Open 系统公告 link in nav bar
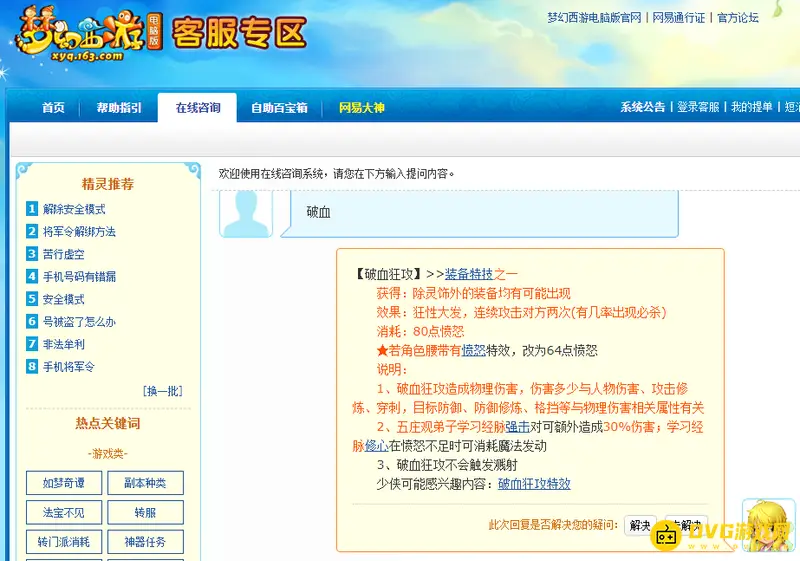800x561 pixels. 643,107
